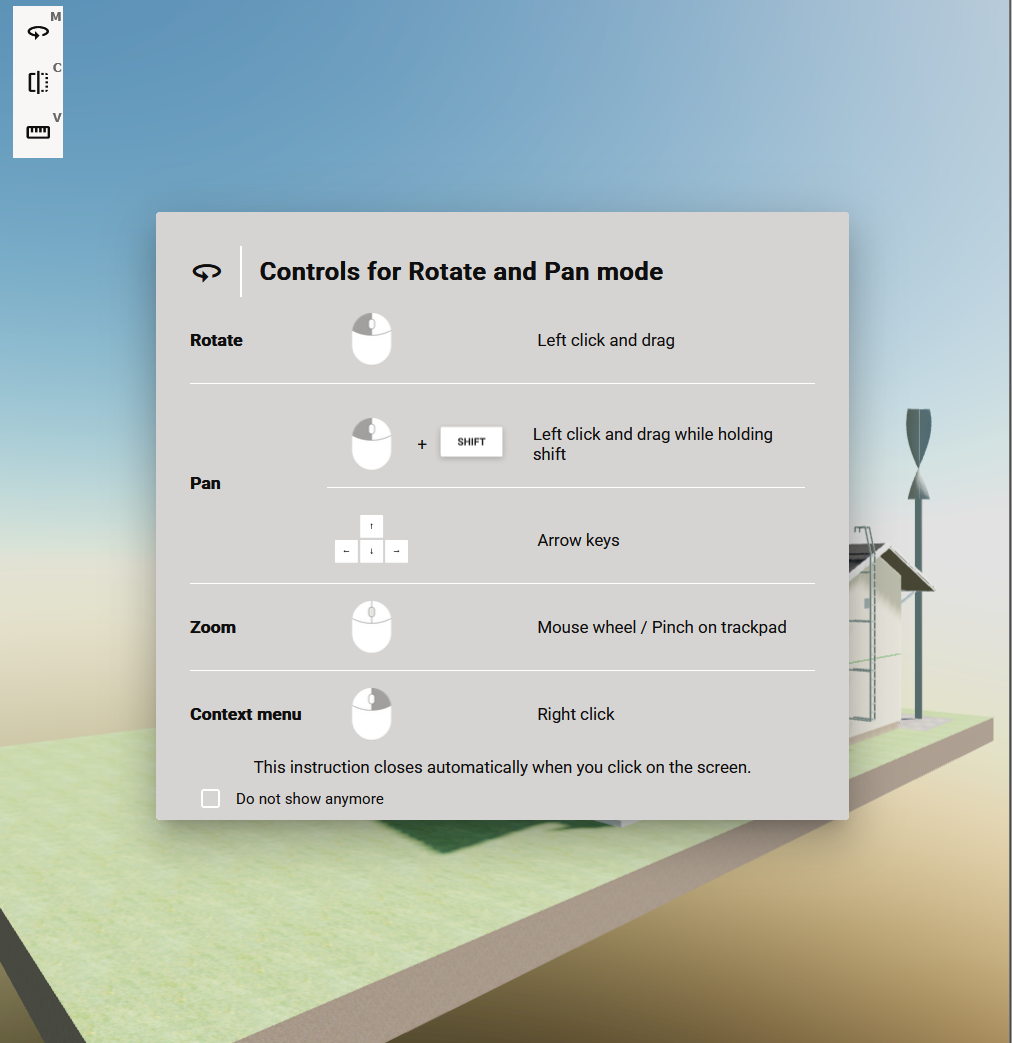Click the left arrow key graphic
Viewport: 1012px width, 1043px height.
click(x=346, y=551)
